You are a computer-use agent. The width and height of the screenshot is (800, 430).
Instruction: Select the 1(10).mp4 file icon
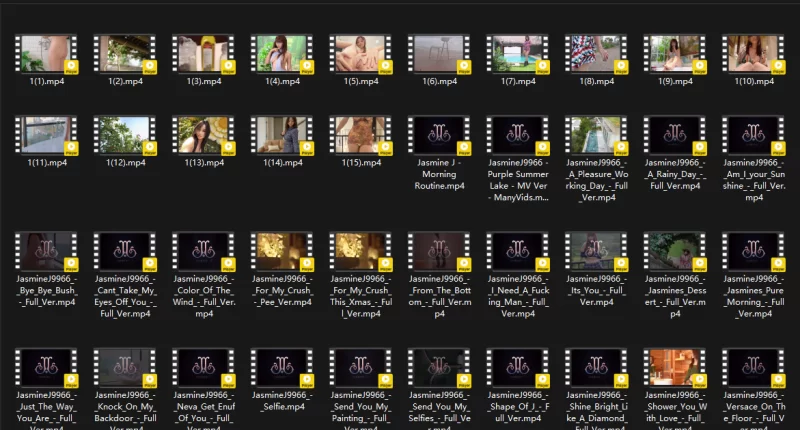[x=754, y=54]
